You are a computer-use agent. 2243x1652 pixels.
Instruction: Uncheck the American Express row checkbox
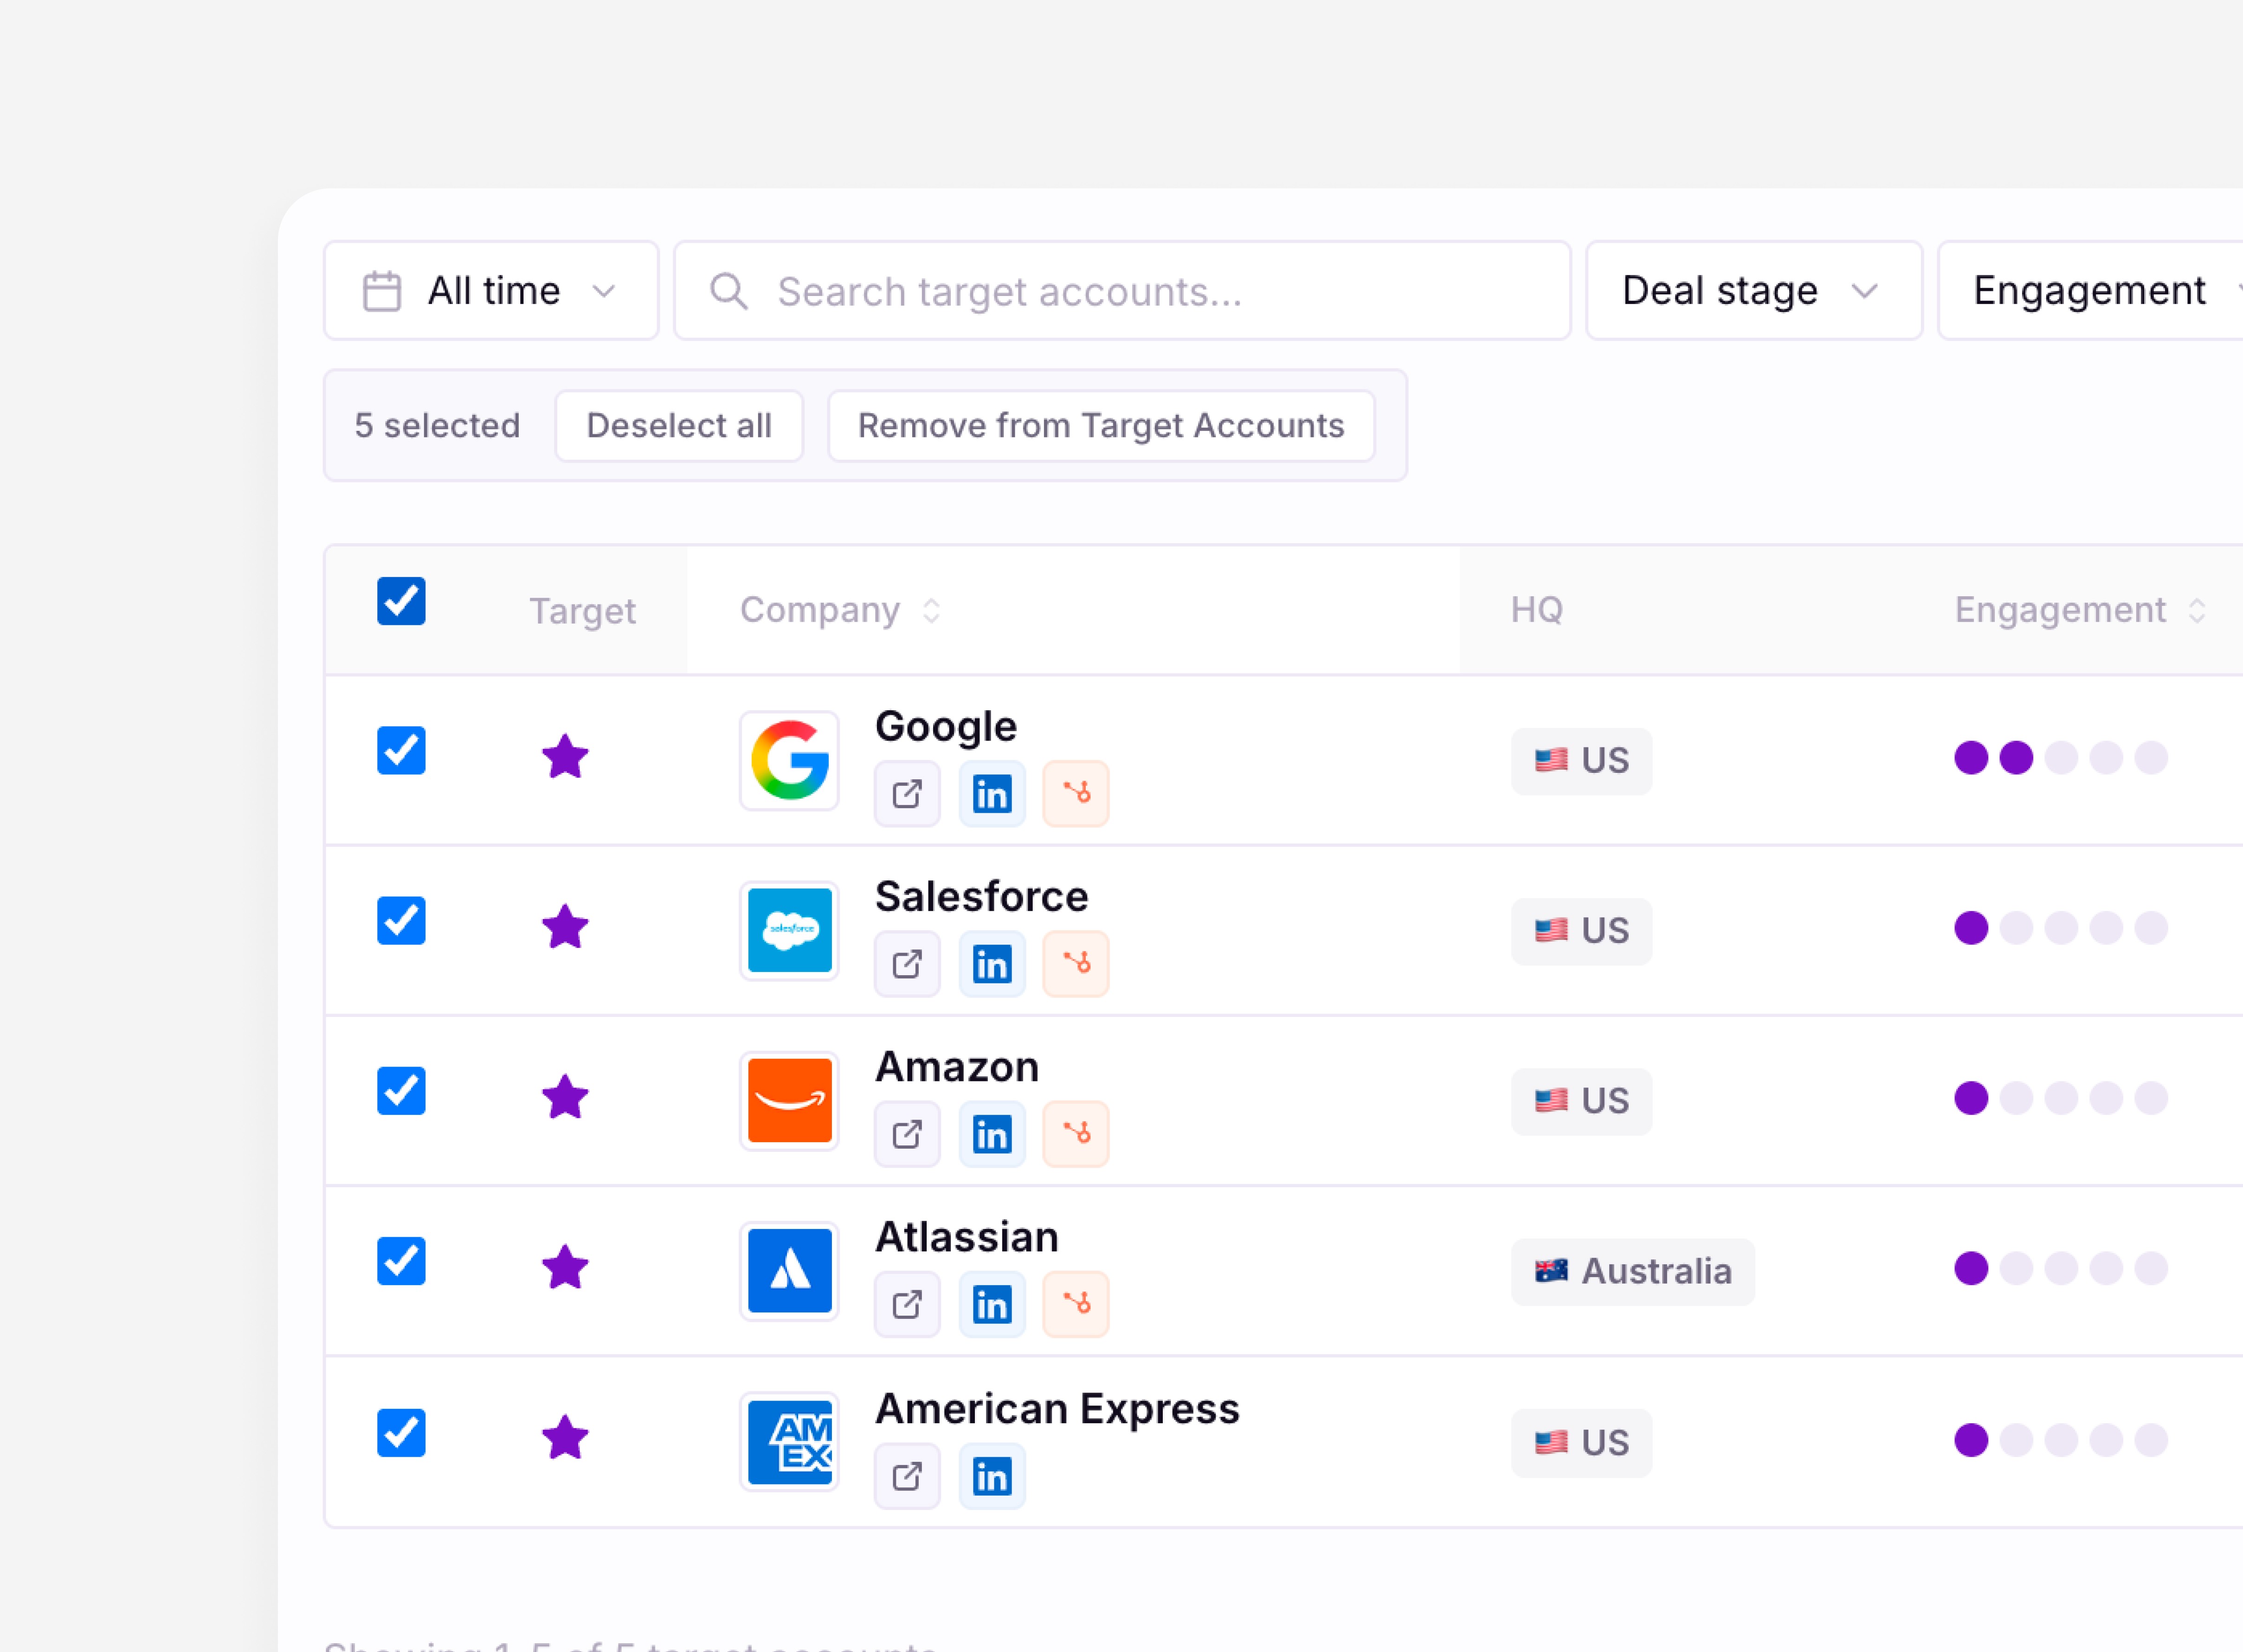pyautogui.click(x=401, y=1433)
